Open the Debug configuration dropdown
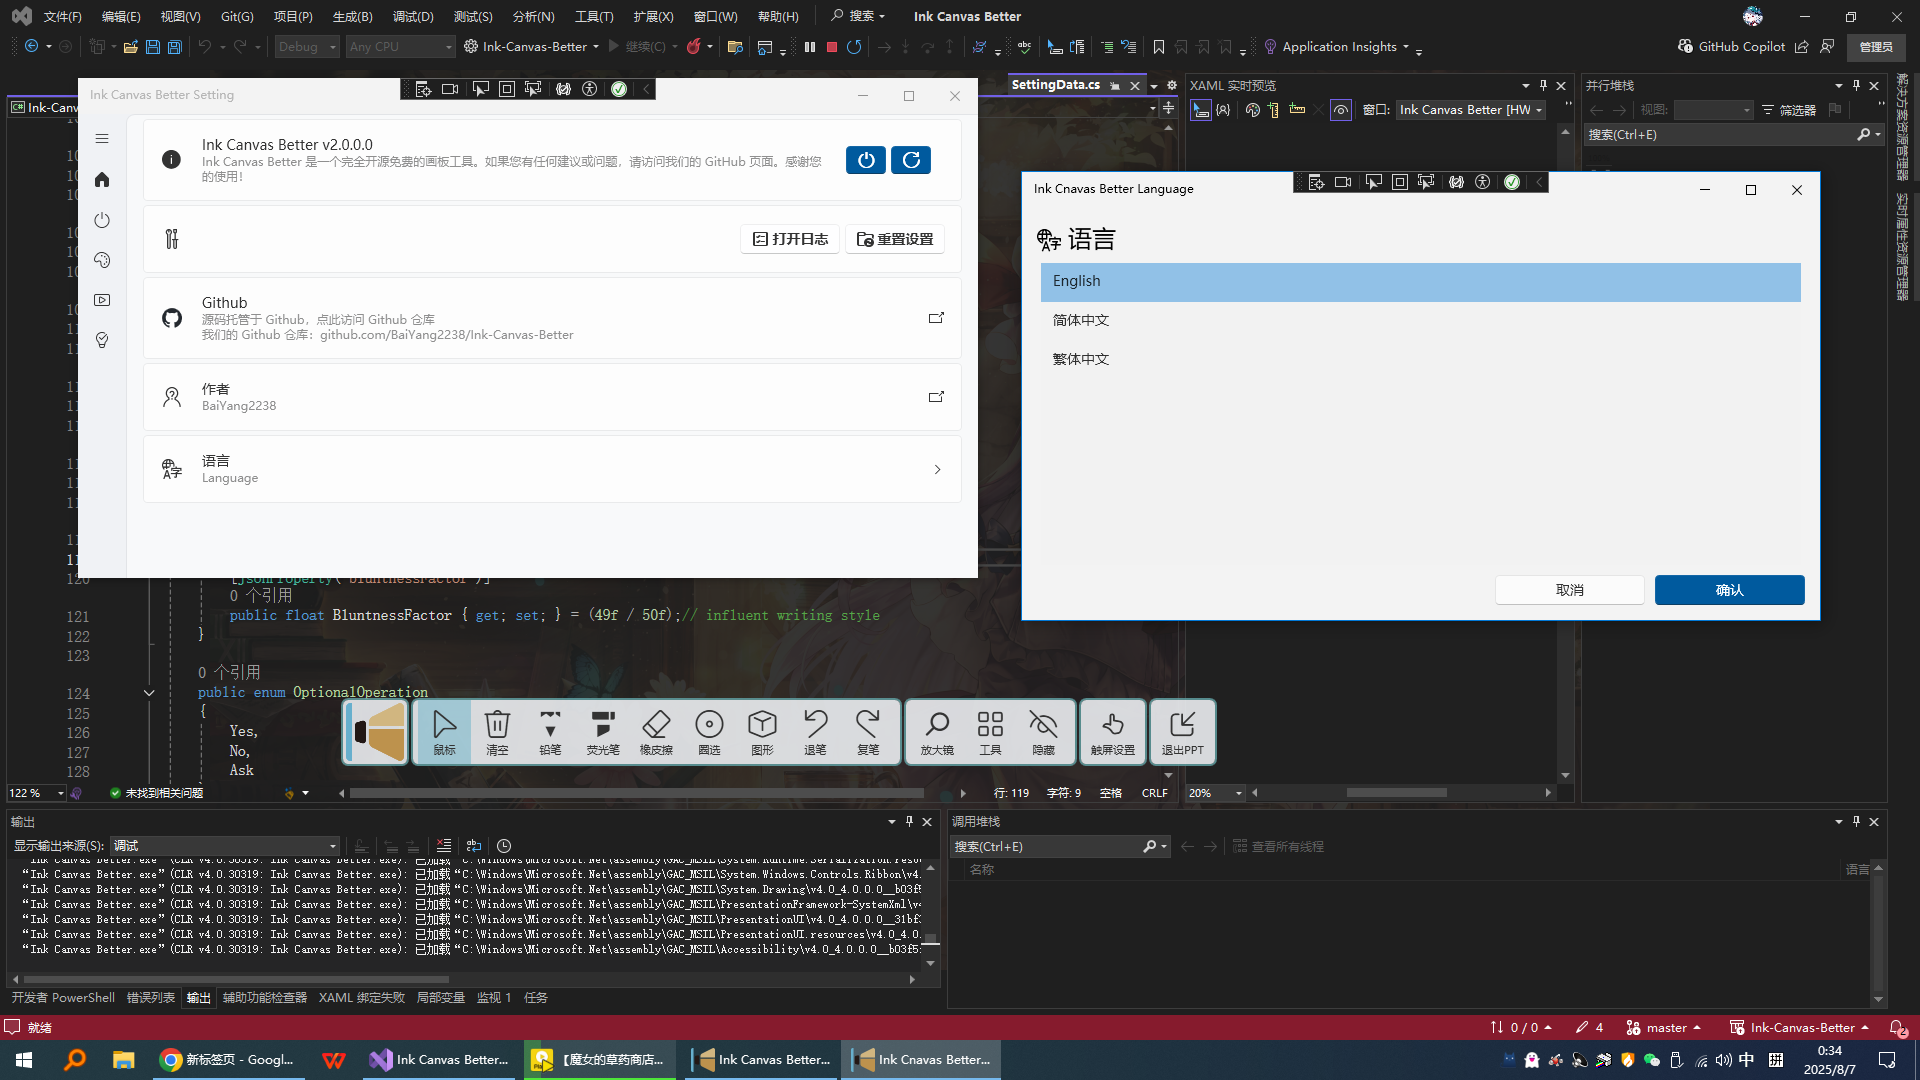This screenshot has width=1920, height=1080. tap(307, 47)
